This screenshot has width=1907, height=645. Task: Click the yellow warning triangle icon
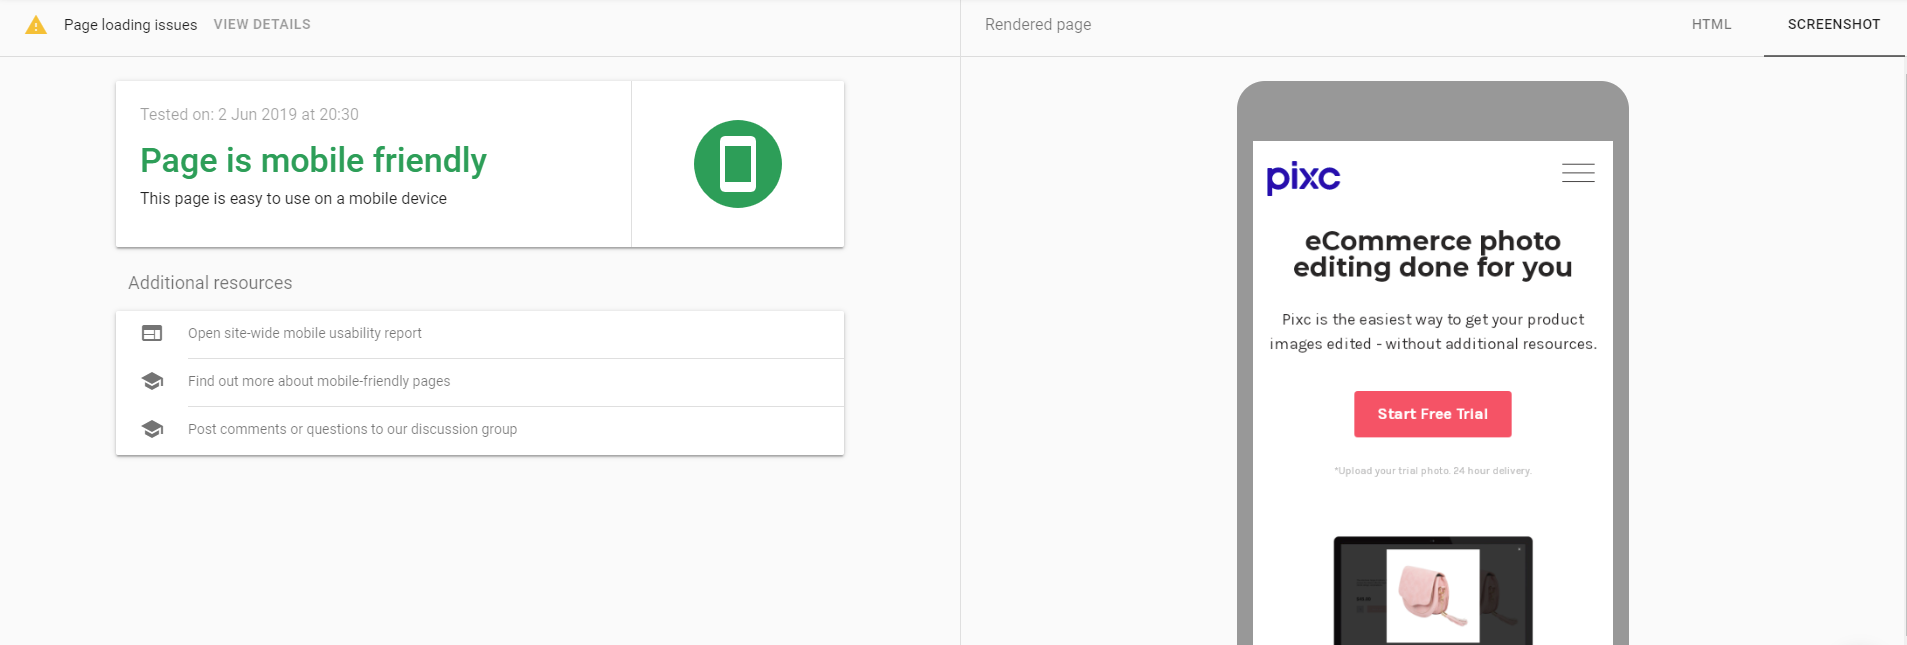[36, 25]
